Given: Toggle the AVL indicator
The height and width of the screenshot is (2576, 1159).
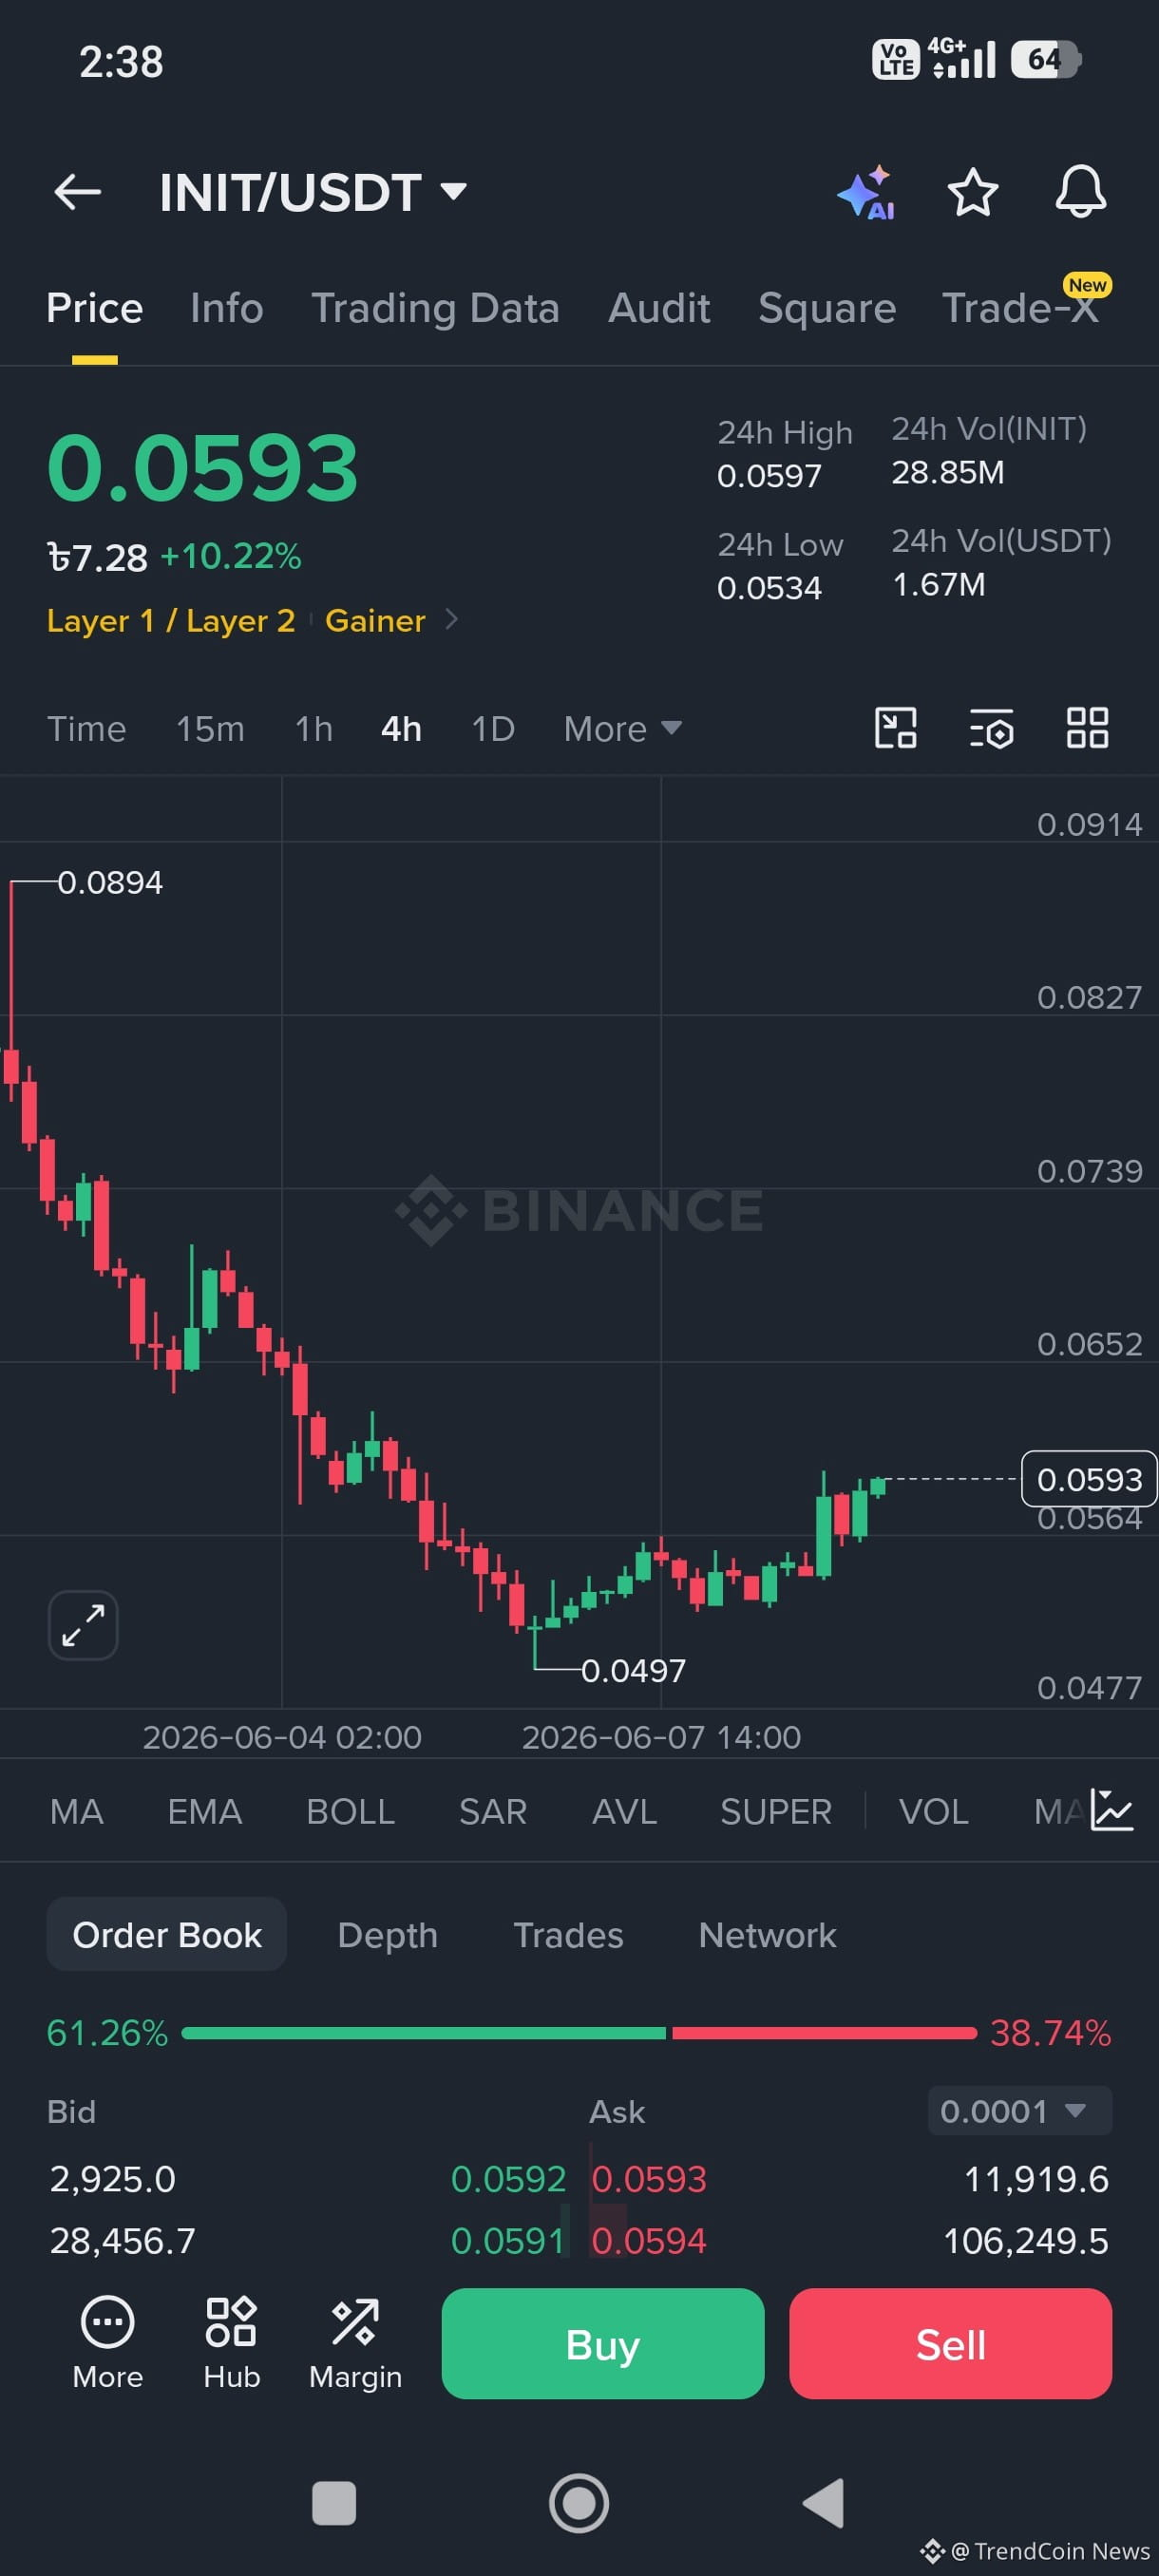Looking at the screenshot, I should pos(624,1811).
